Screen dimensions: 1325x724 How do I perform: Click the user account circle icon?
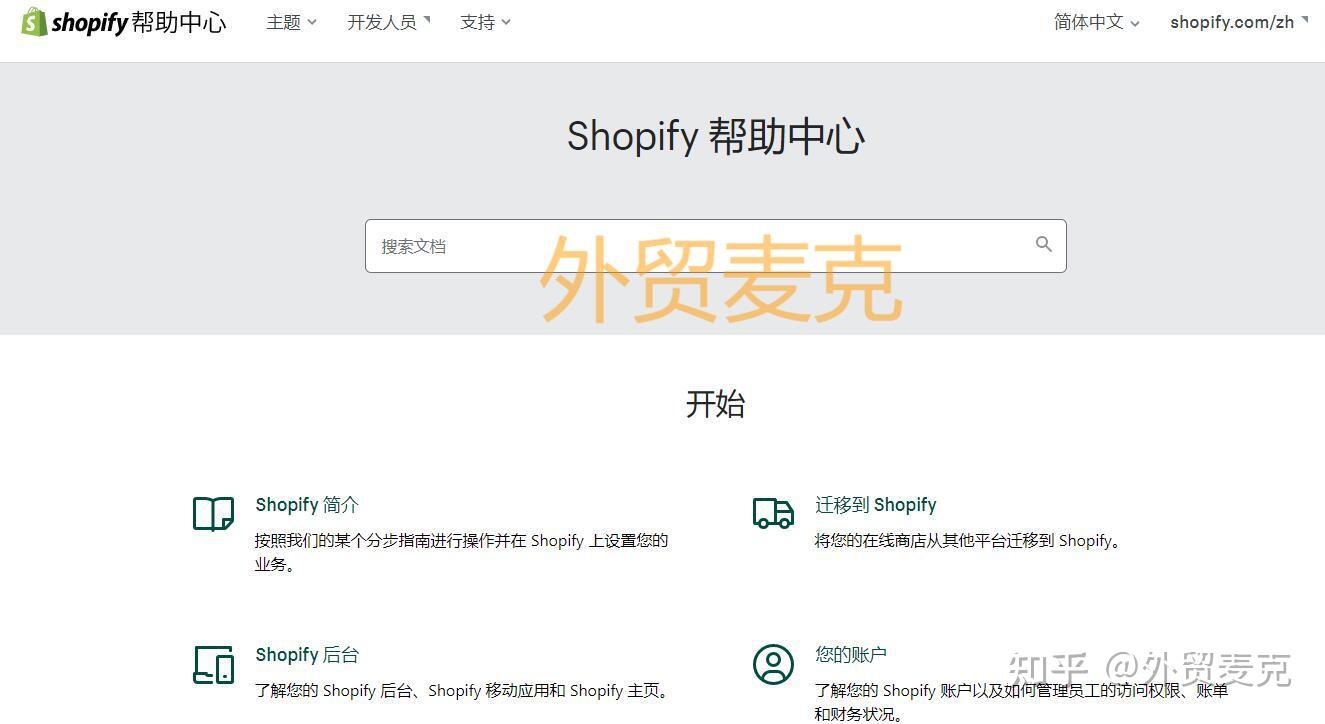pyautogui.click(x=773, y=664)
